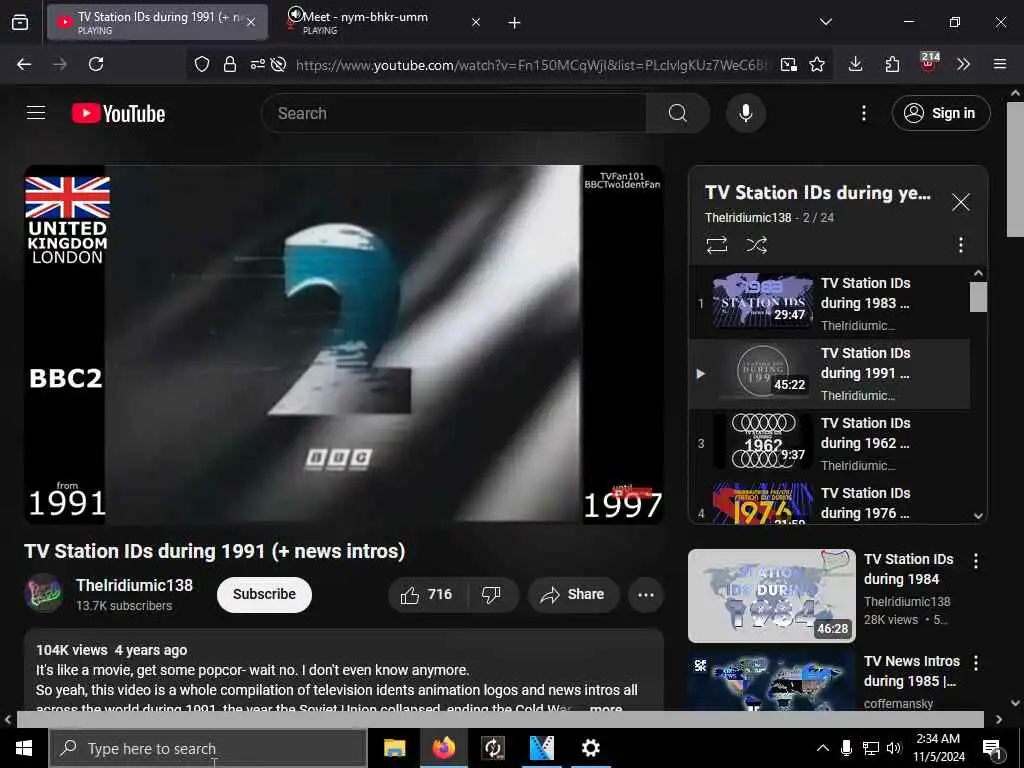Start voice search with microphone icon

point(745,113)
